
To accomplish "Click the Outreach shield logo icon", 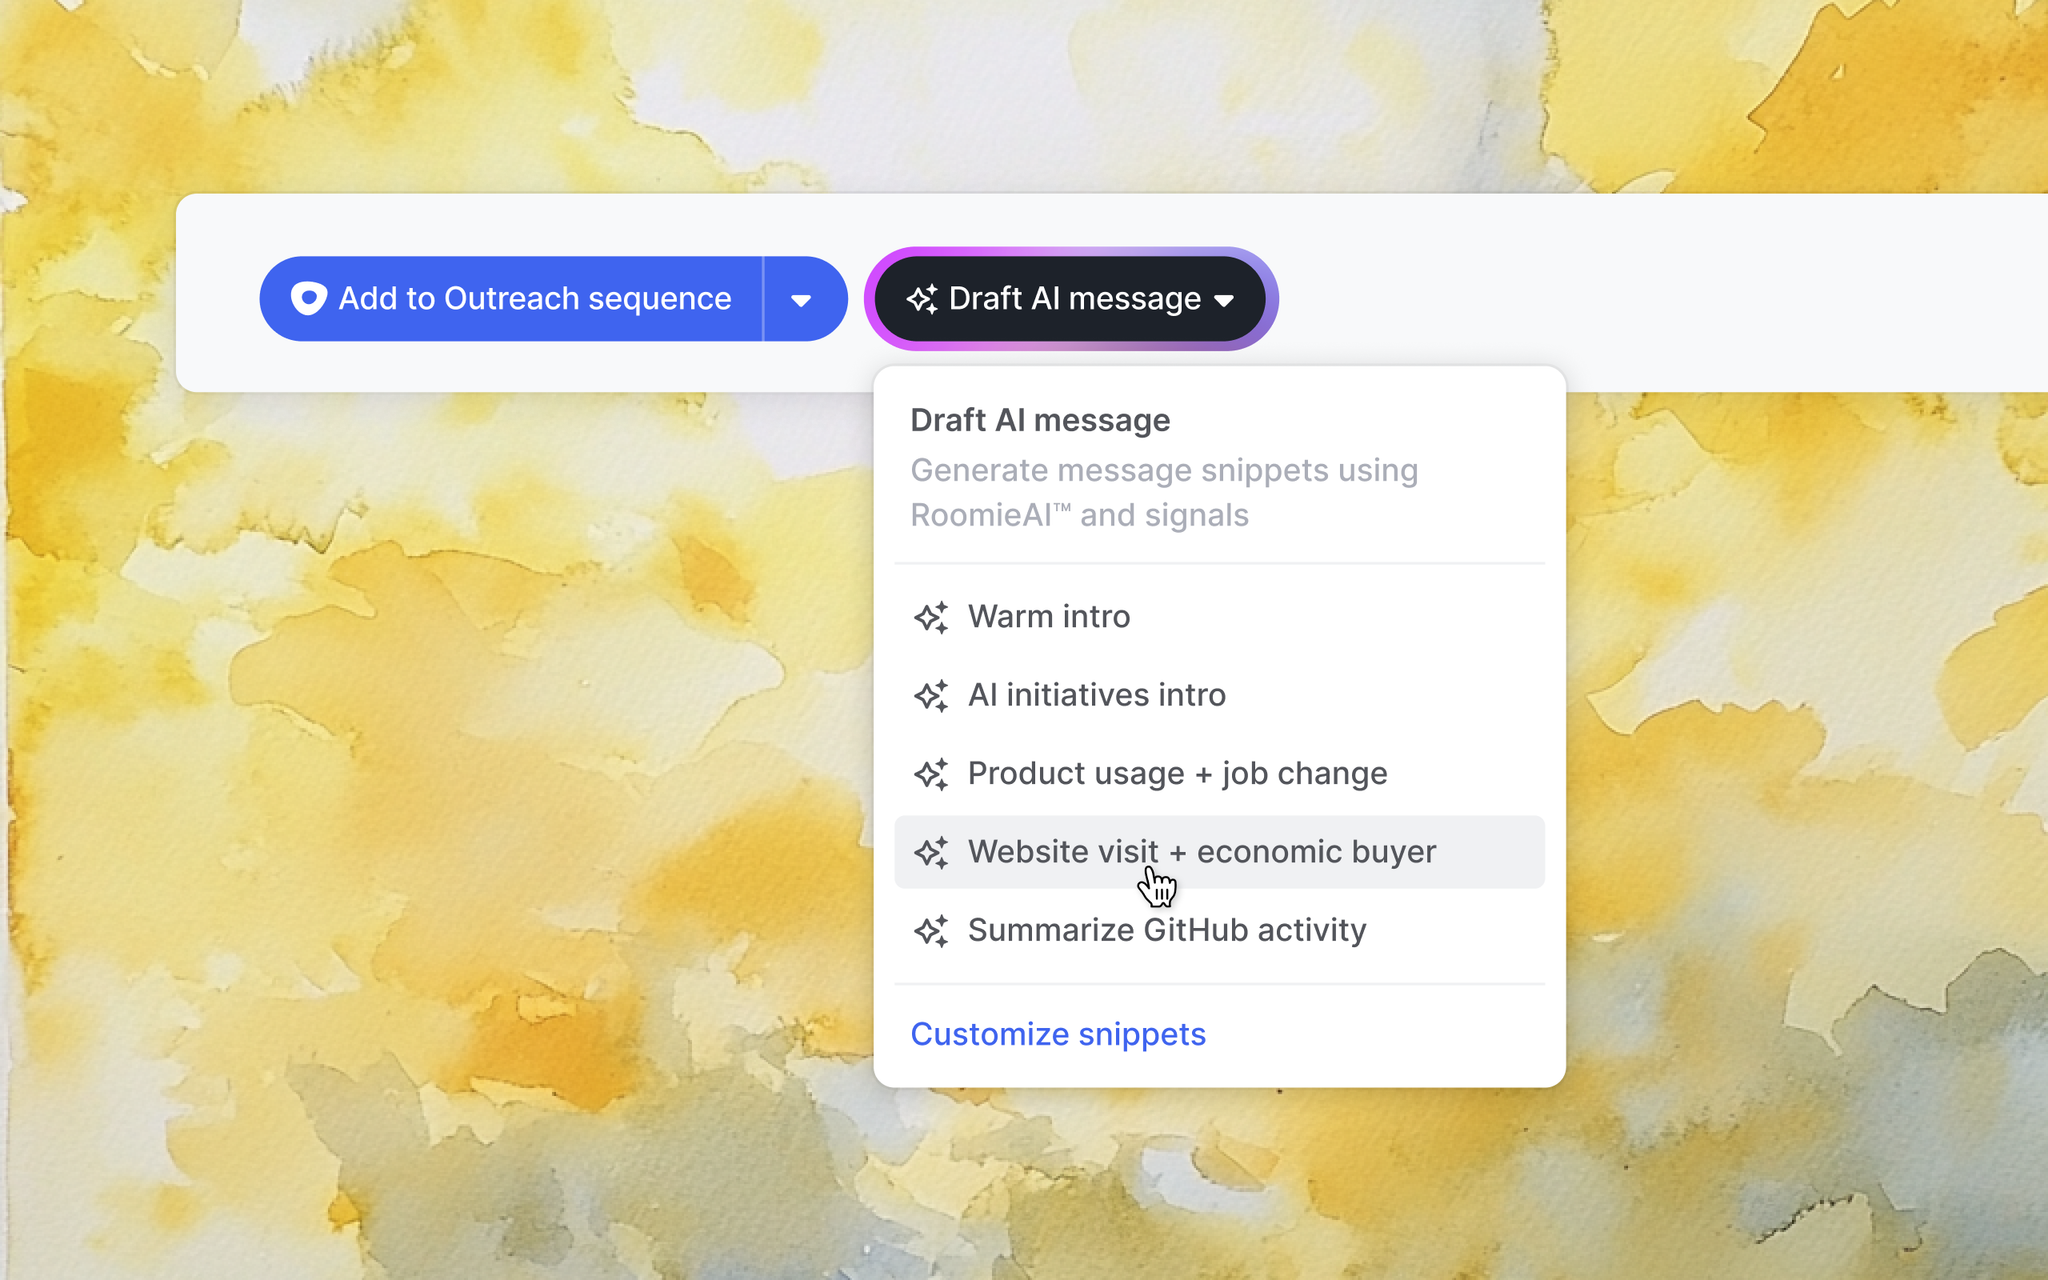I will point(308,298).
